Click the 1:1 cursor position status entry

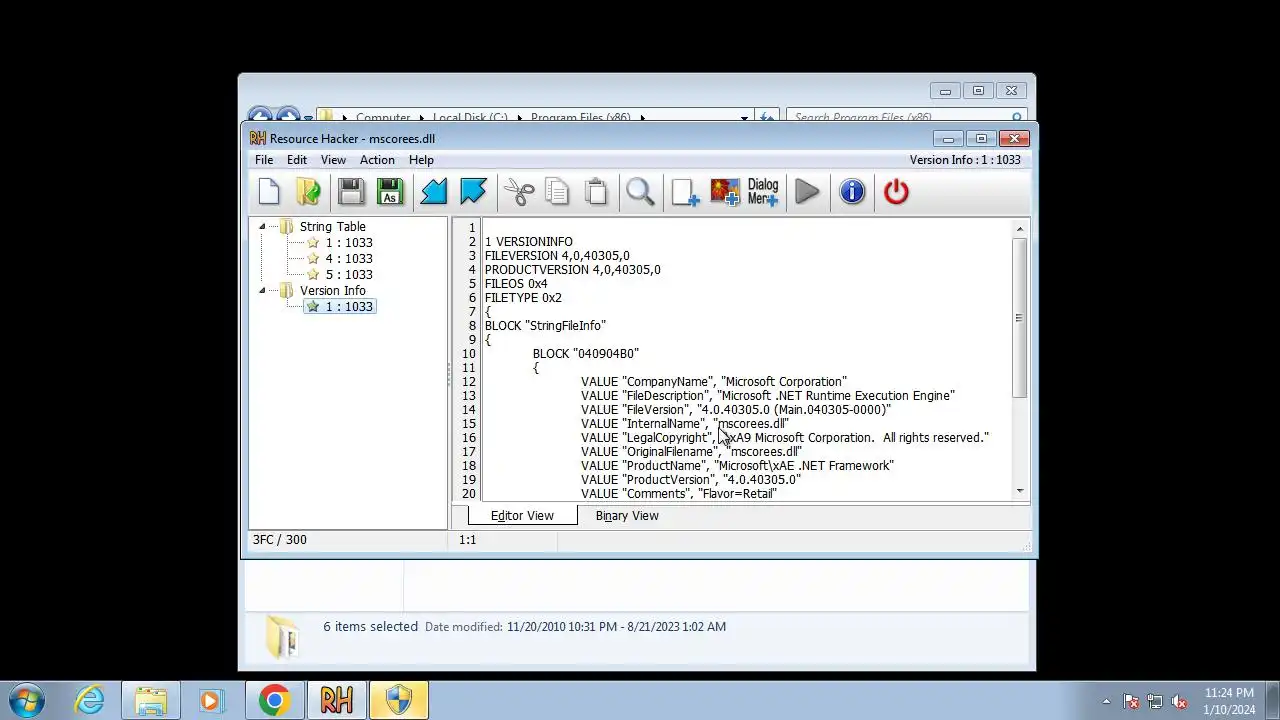click(467, 540)
